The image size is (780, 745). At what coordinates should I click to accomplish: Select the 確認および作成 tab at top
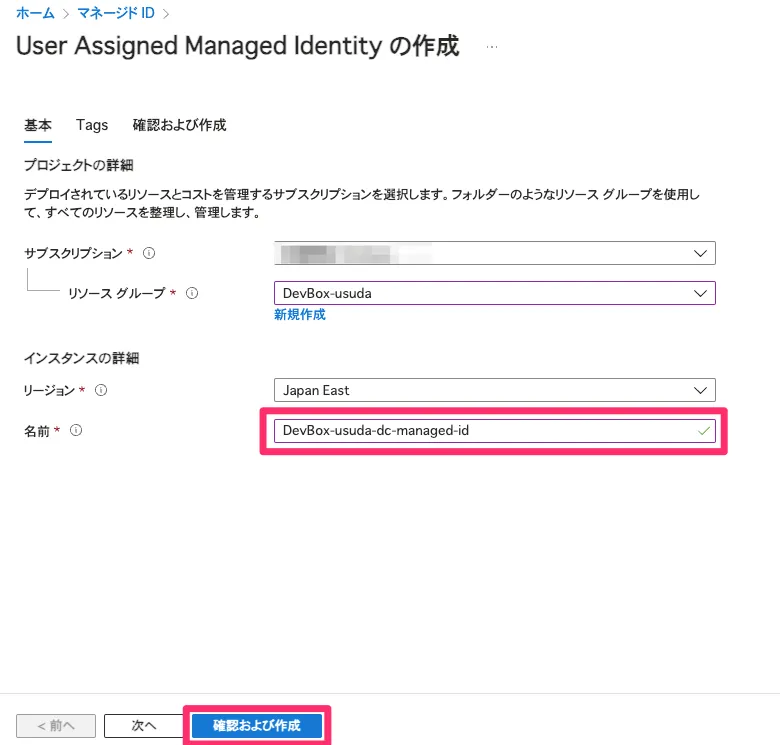[x=179, y=125]
